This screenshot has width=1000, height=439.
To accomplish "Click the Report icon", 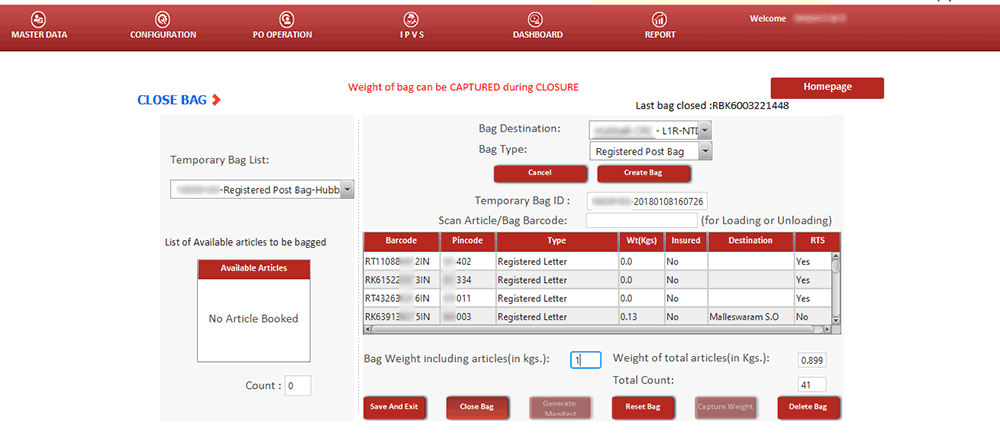I will 659,19.
